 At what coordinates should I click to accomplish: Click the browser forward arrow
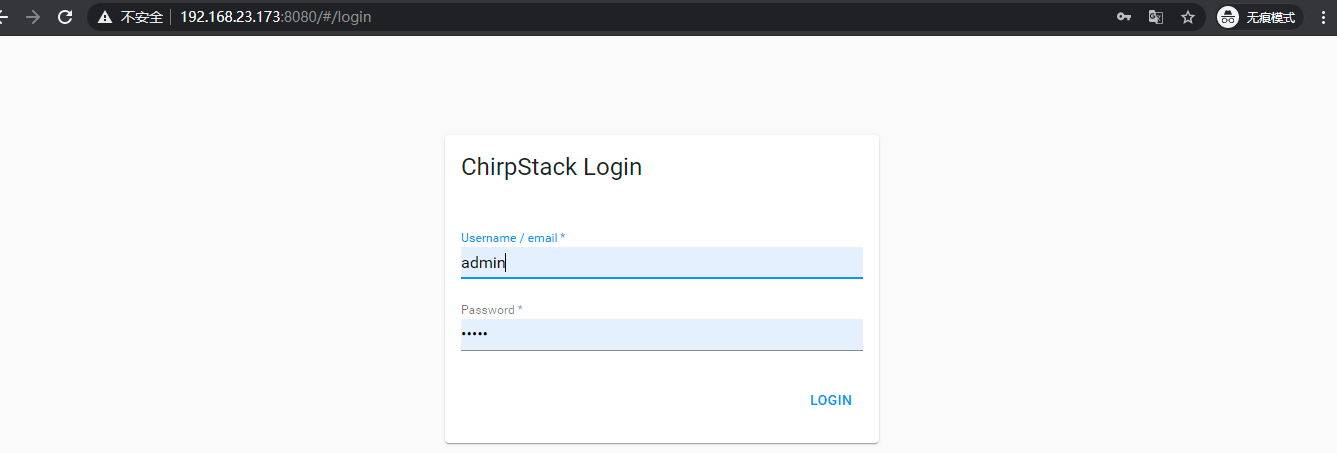pos(33,17)
